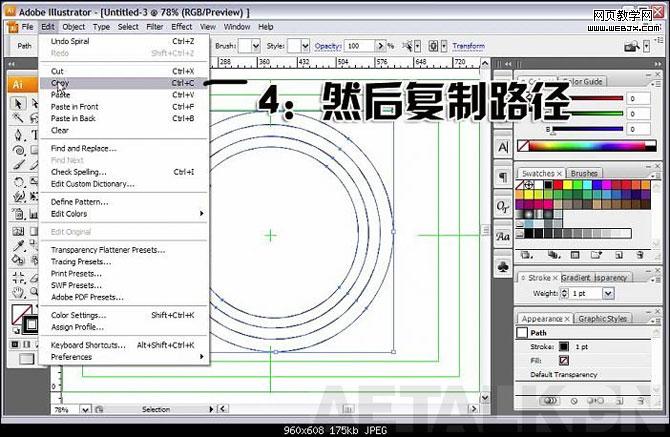Switch to the Brushes tab
The width and height of the screenshot is (670, 437).
584,173
